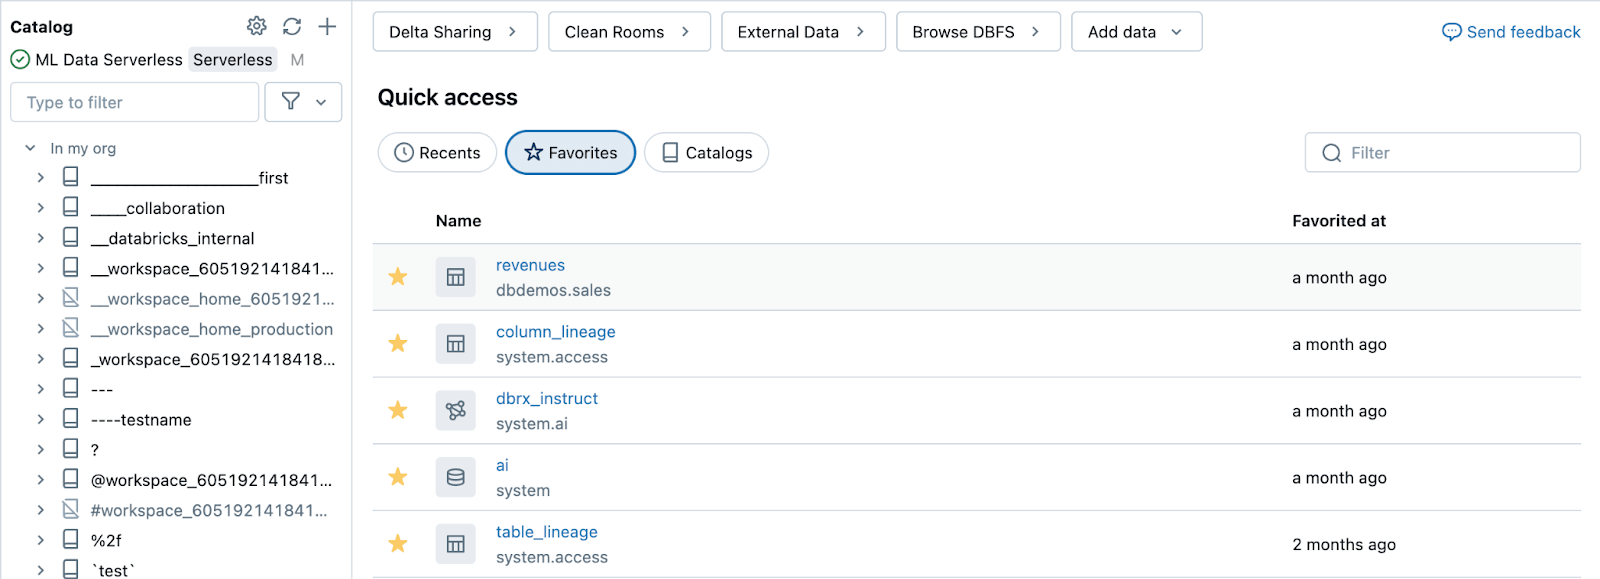Switch to the Catalogs tab
This screenshot has width=1600, height=579.
706,153
